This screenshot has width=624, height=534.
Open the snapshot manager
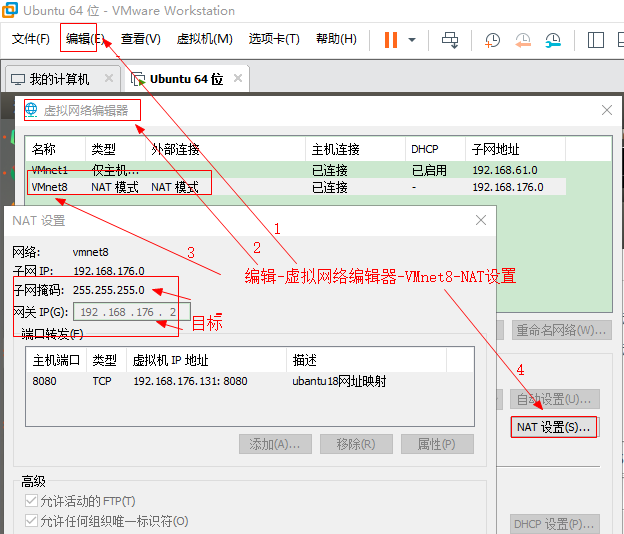(x=553, y=40)
